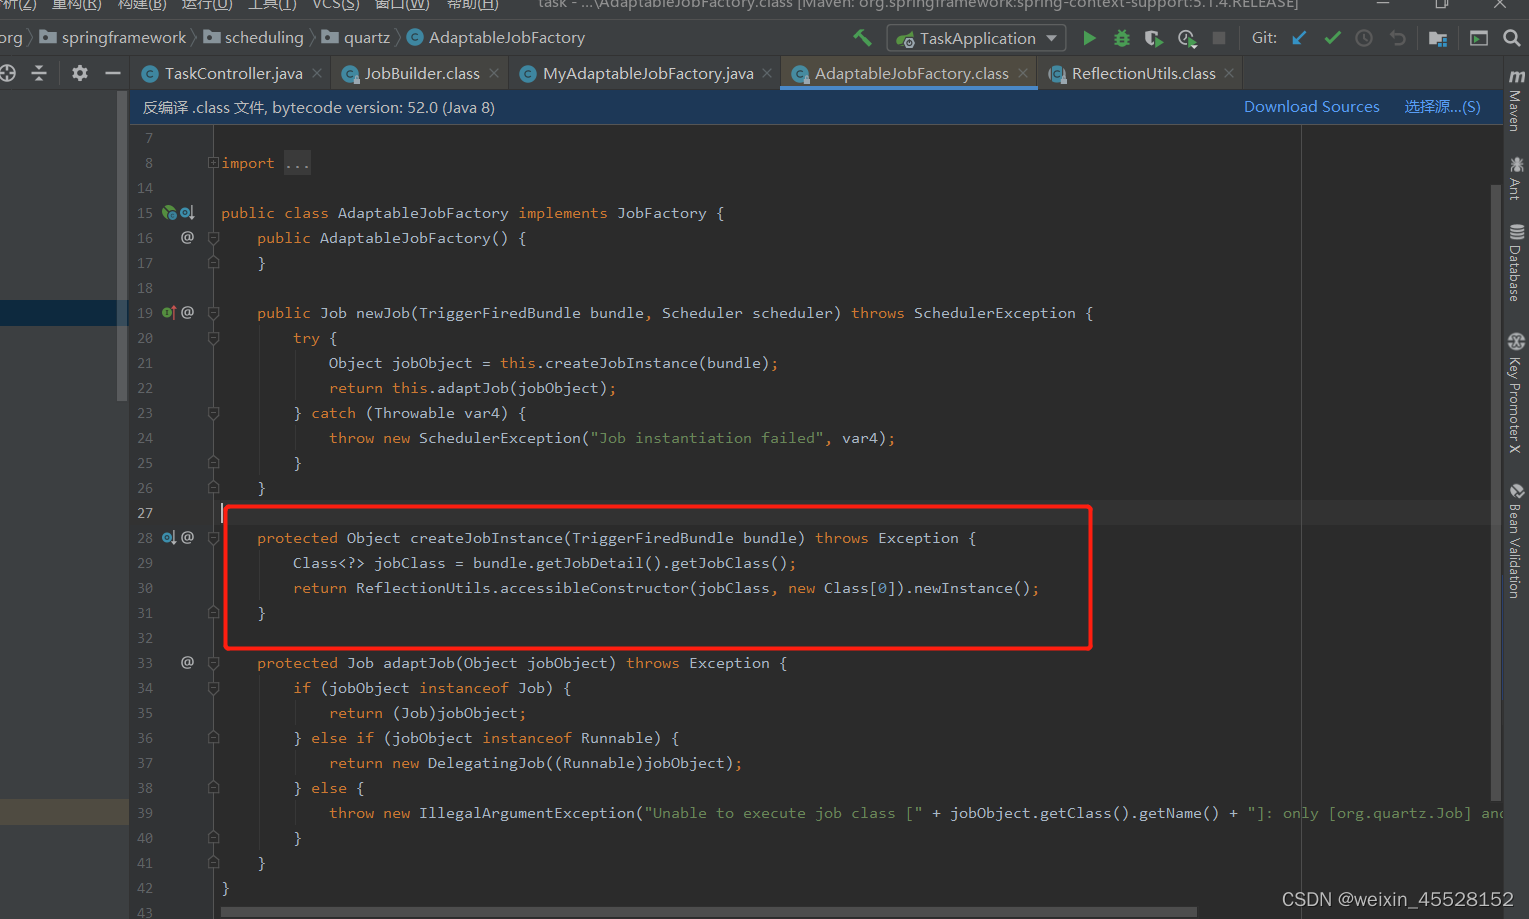1529x919 pixels.
Task: Click "IllegalArgumentException" on line 39
Action: tap(527, 813)
